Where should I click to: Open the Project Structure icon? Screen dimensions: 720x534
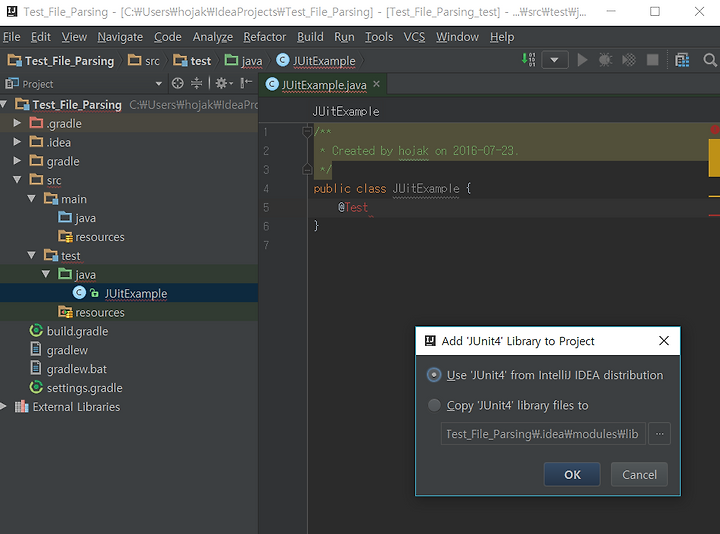coord(682,60)
